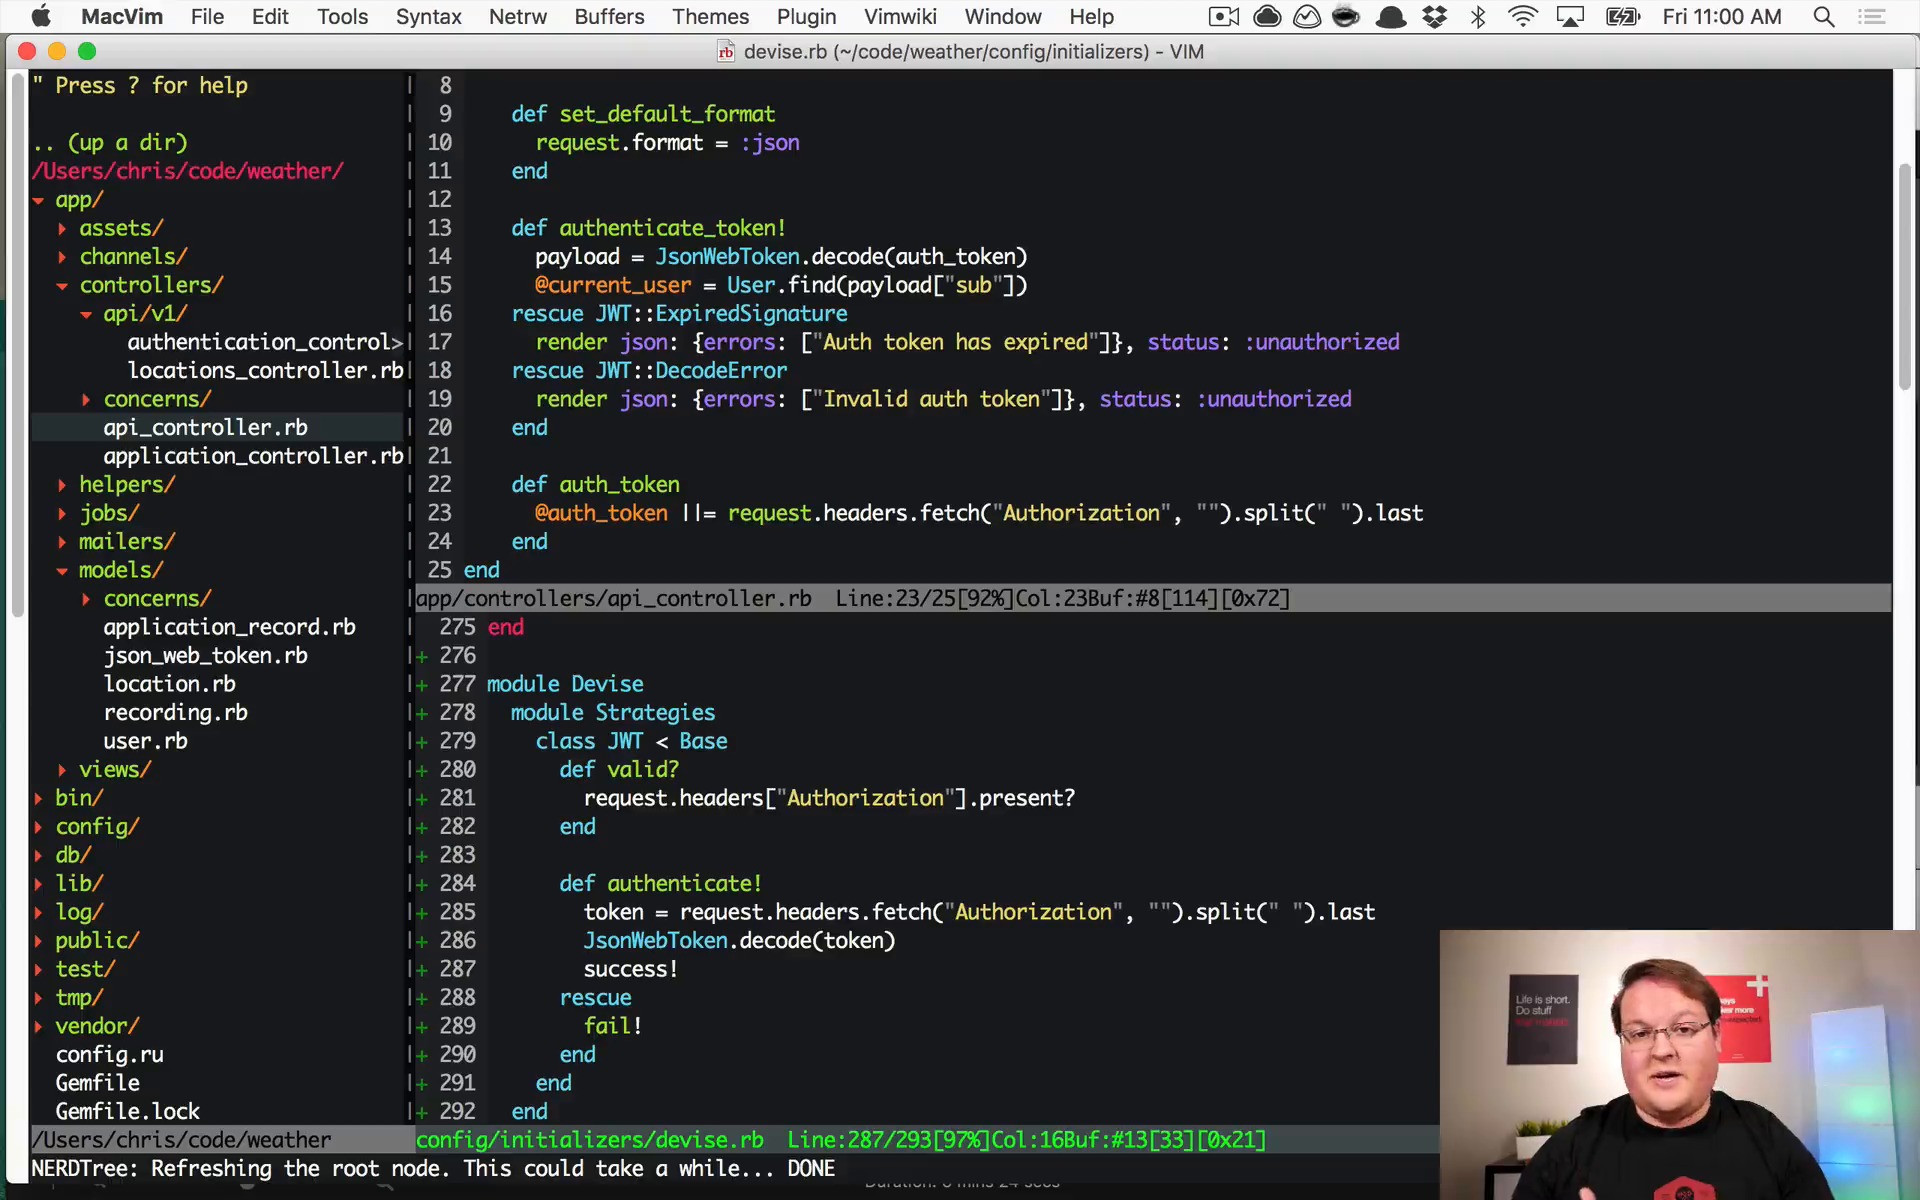The image size is (1920, 1200).
Task: Open the File menu
Action: click(207, 16)
